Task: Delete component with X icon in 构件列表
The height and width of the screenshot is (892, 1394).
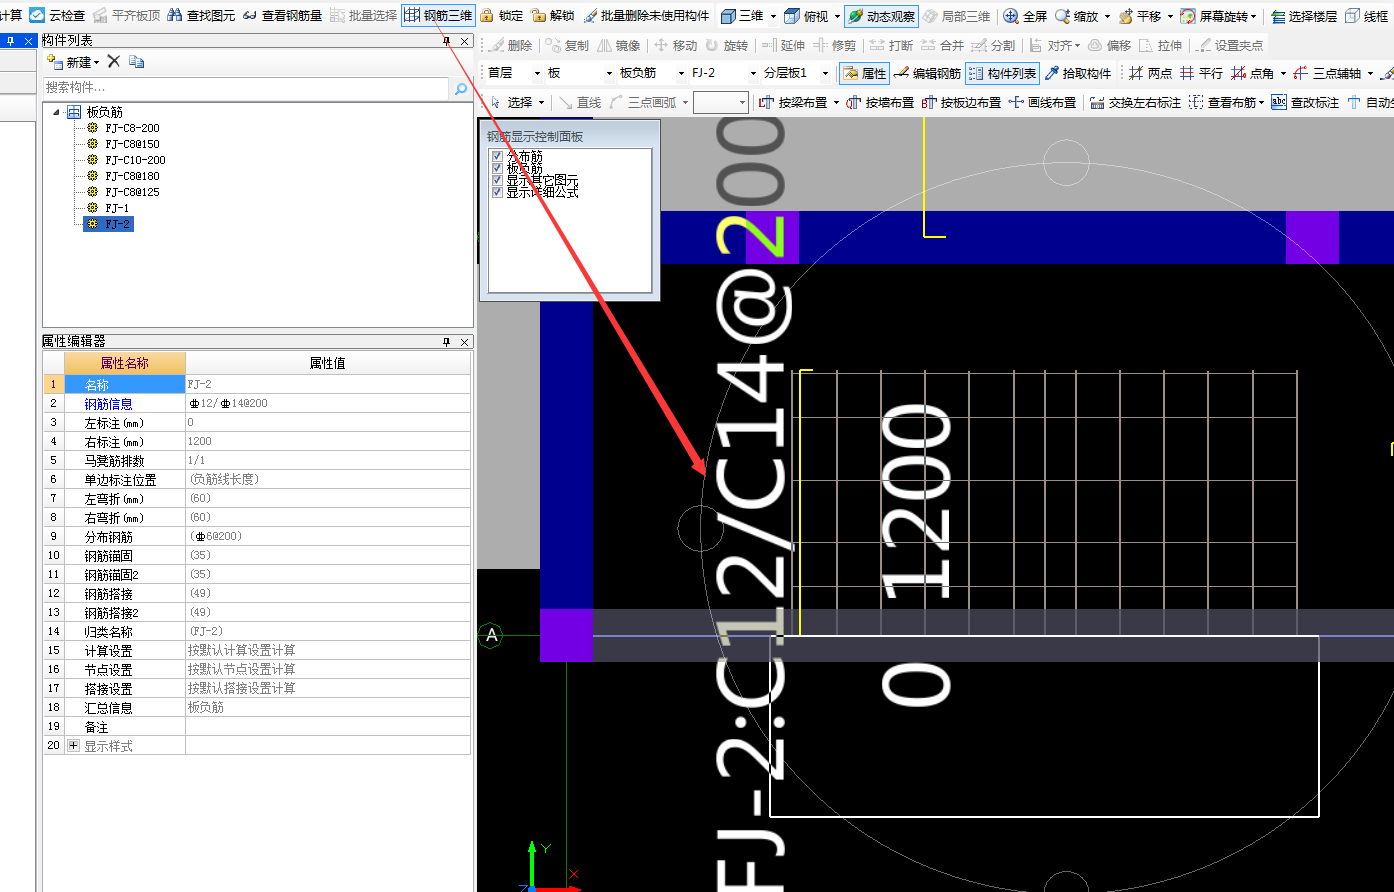Action: [x=114, y=61]
